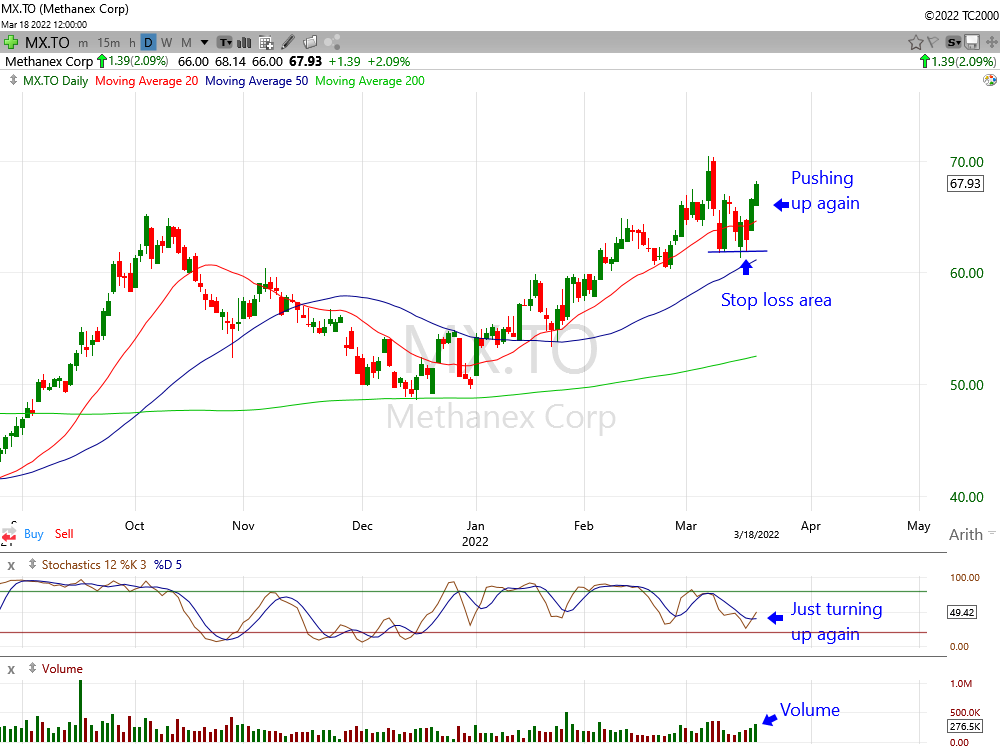Click the bold 67.93 last price value
1000x750 pixels.
305,62
